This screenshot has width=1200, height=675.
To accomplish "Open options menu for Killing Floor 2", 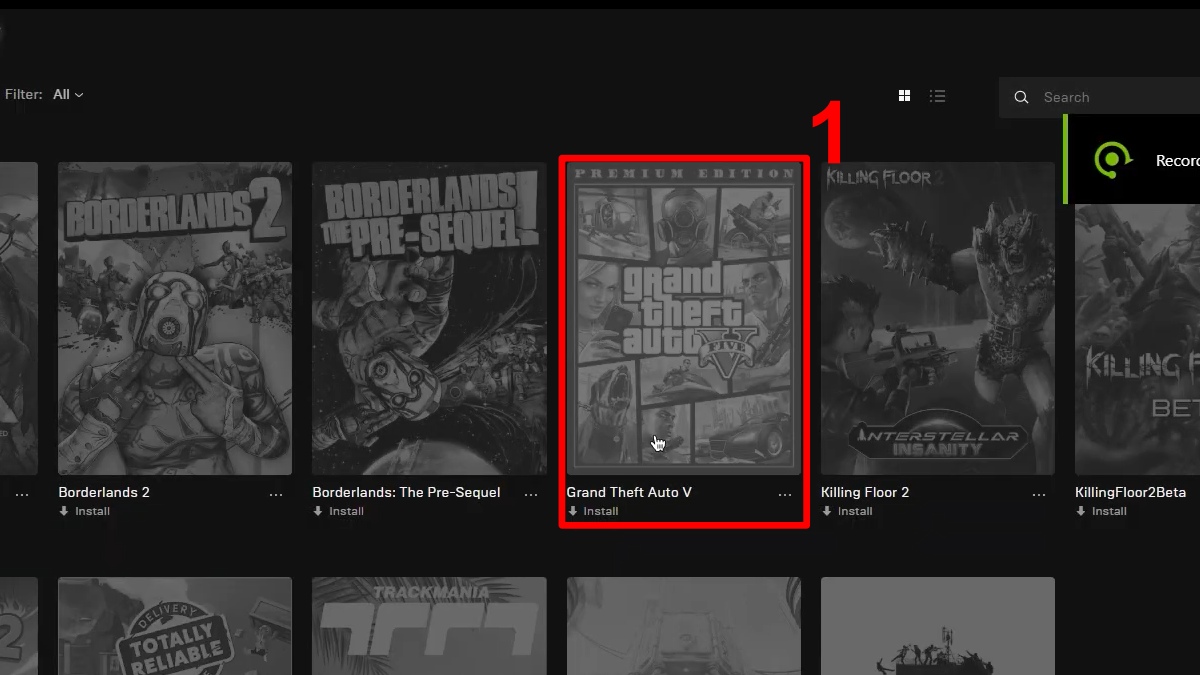I will pos(1039,494).
